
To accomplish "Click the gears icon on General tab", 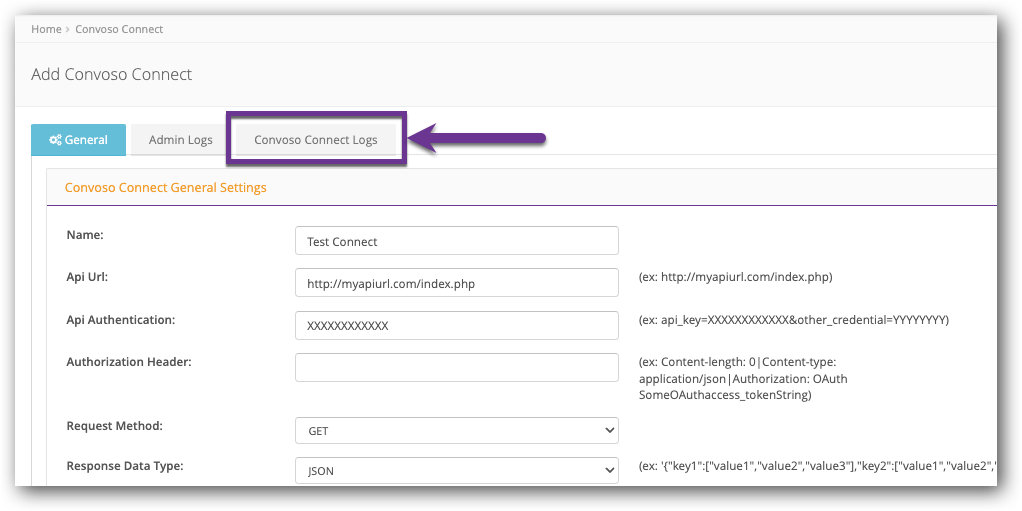I will (55, 139).
